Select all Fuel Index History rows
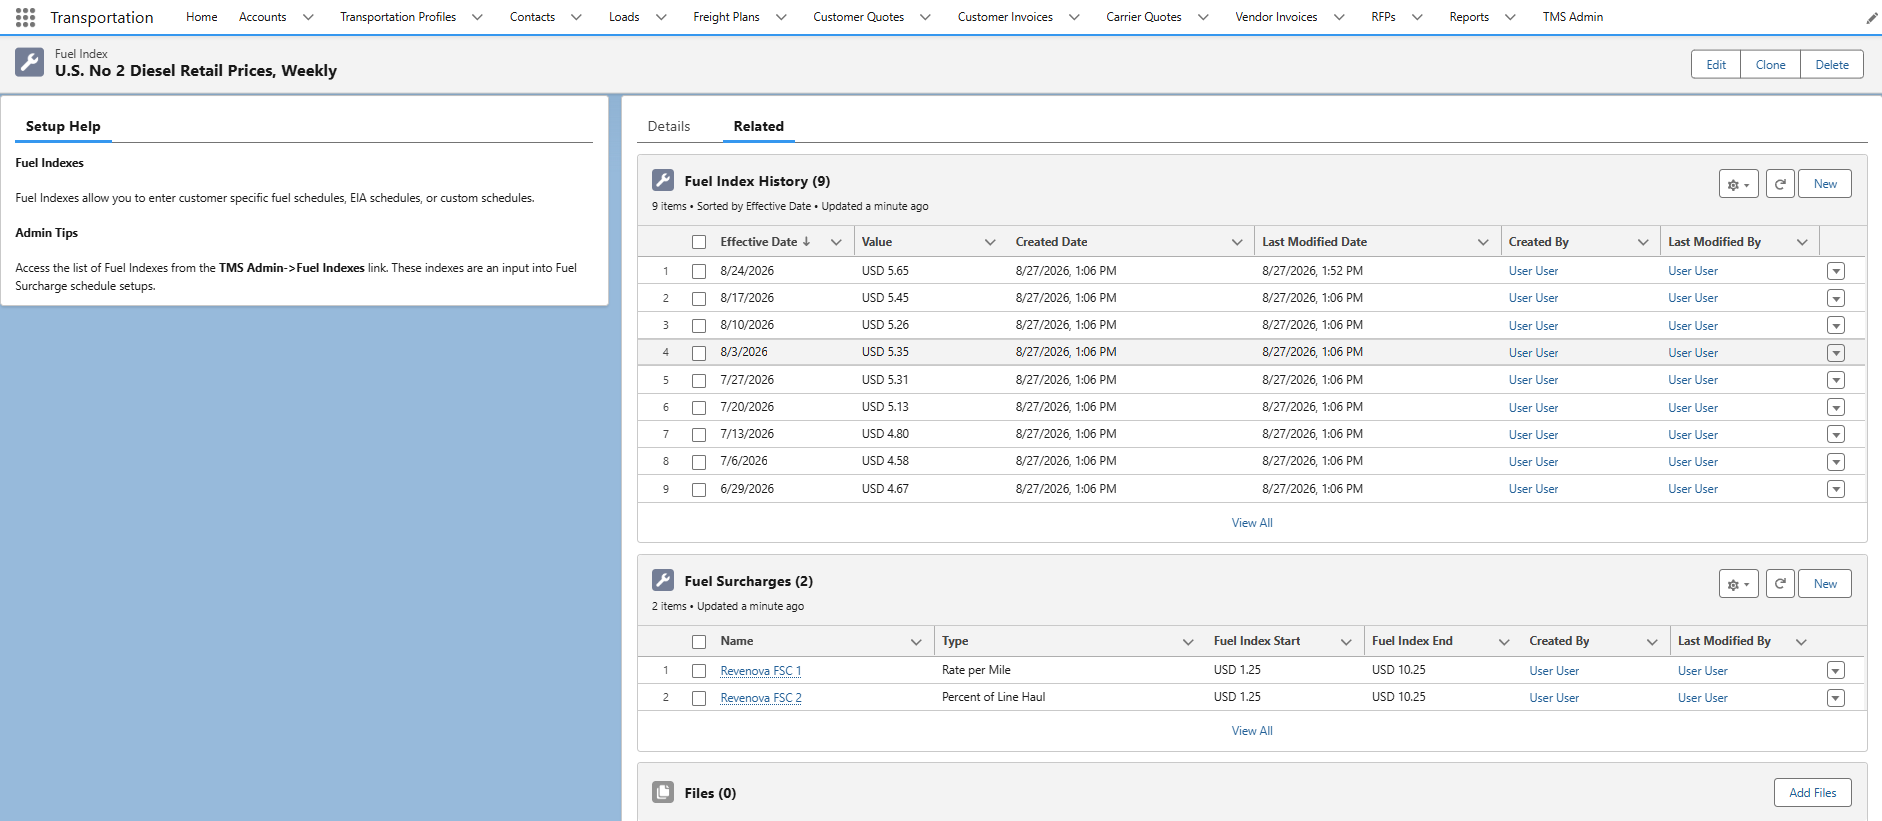Image resolution: width=1882 pixels, height=821 pixels. click(699, 242)
